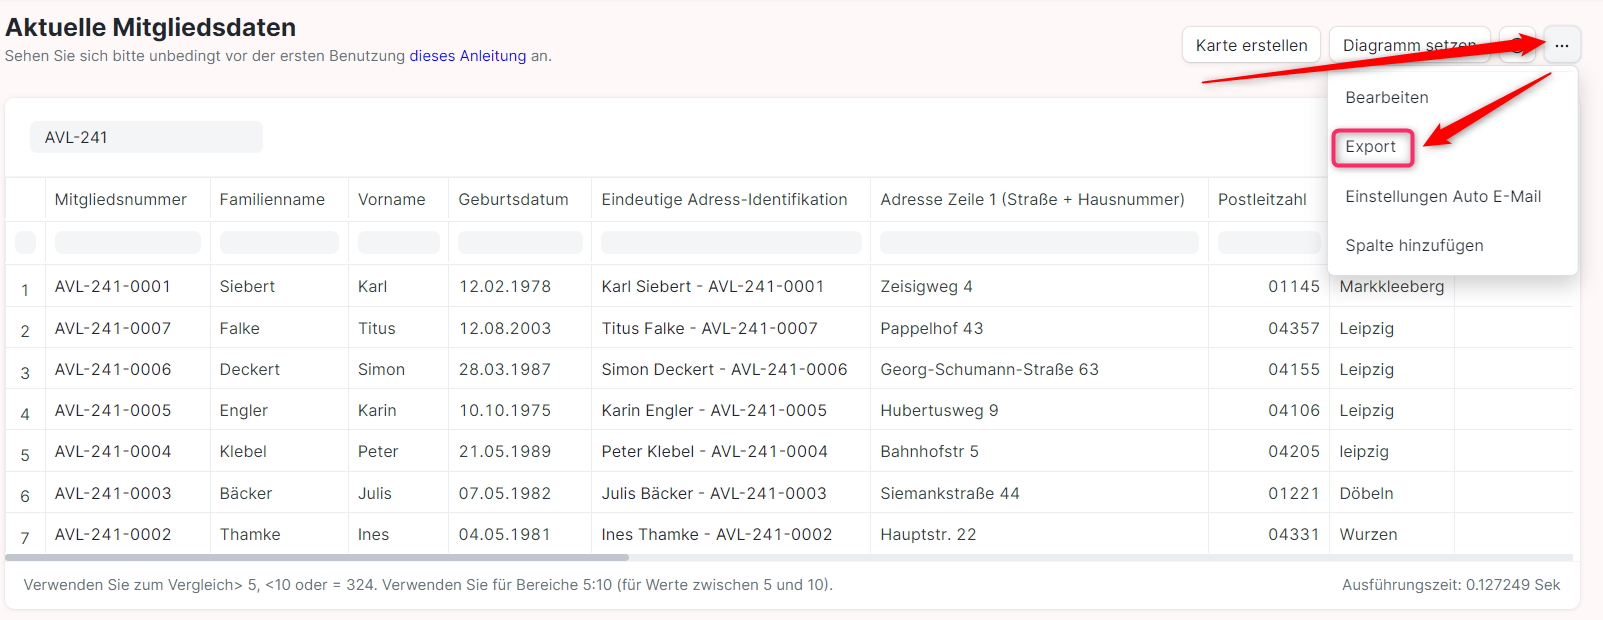1603x620 pixels.
Task: Click the Karte erstellen button
Action: click(x=1251, y=45)
